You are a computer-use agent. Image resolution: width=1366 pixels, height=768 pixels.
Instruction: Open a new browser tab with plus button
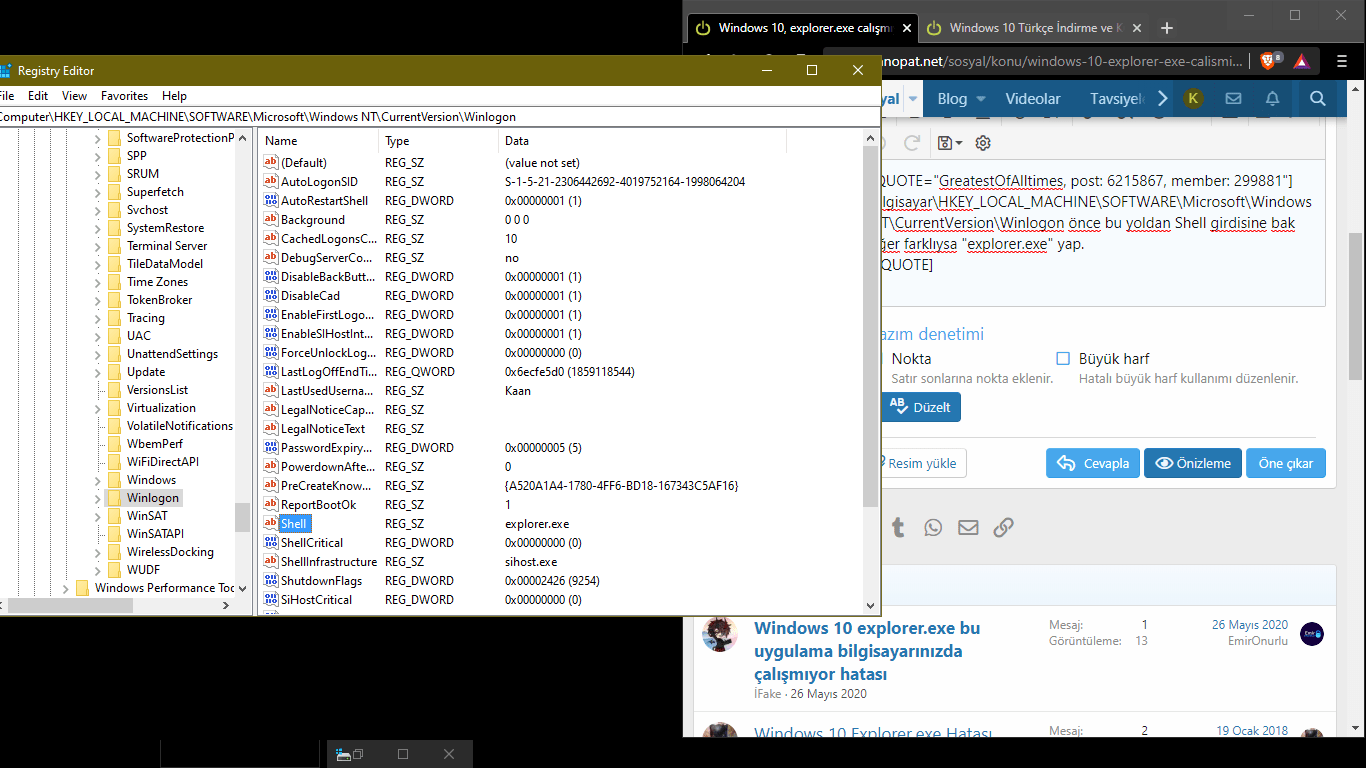point(1166,28)
